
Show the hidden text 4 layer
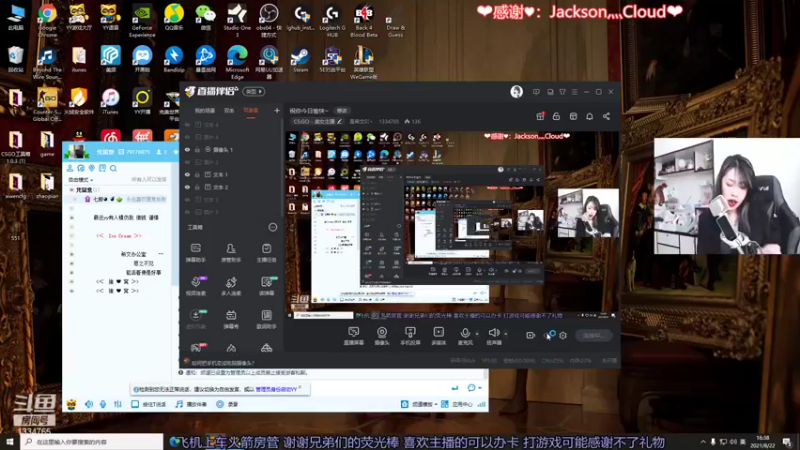187,124
